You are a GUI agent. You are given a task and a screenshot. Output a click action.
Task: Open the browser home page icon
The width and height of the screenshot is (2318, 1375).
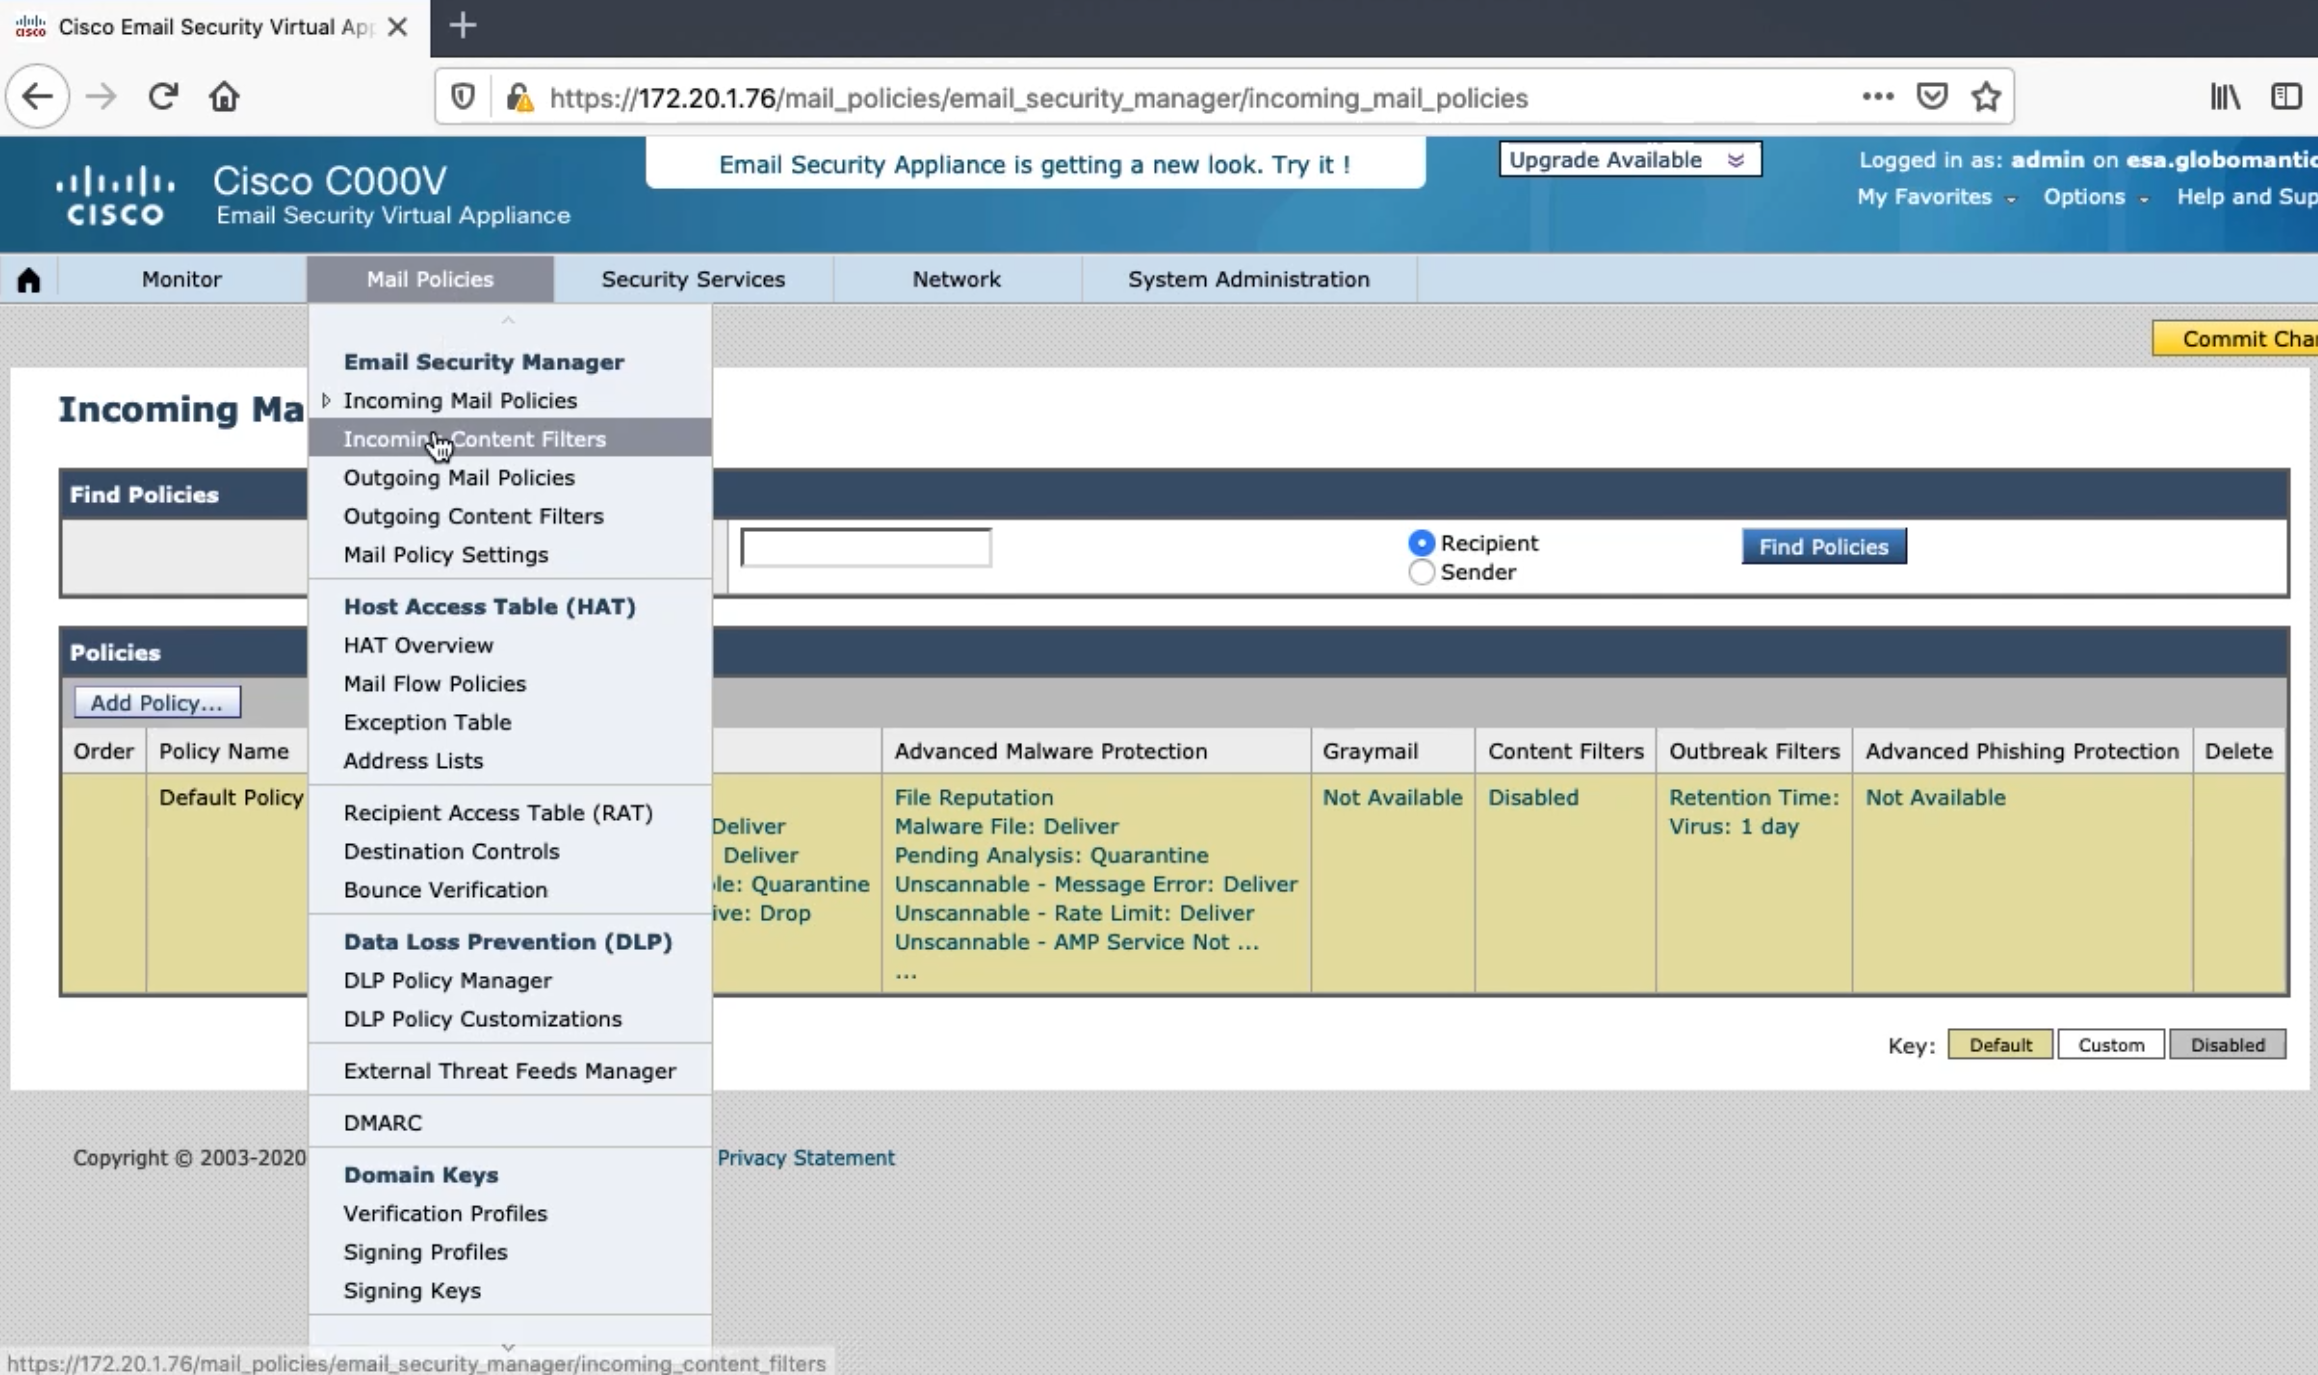click(224, 97)
